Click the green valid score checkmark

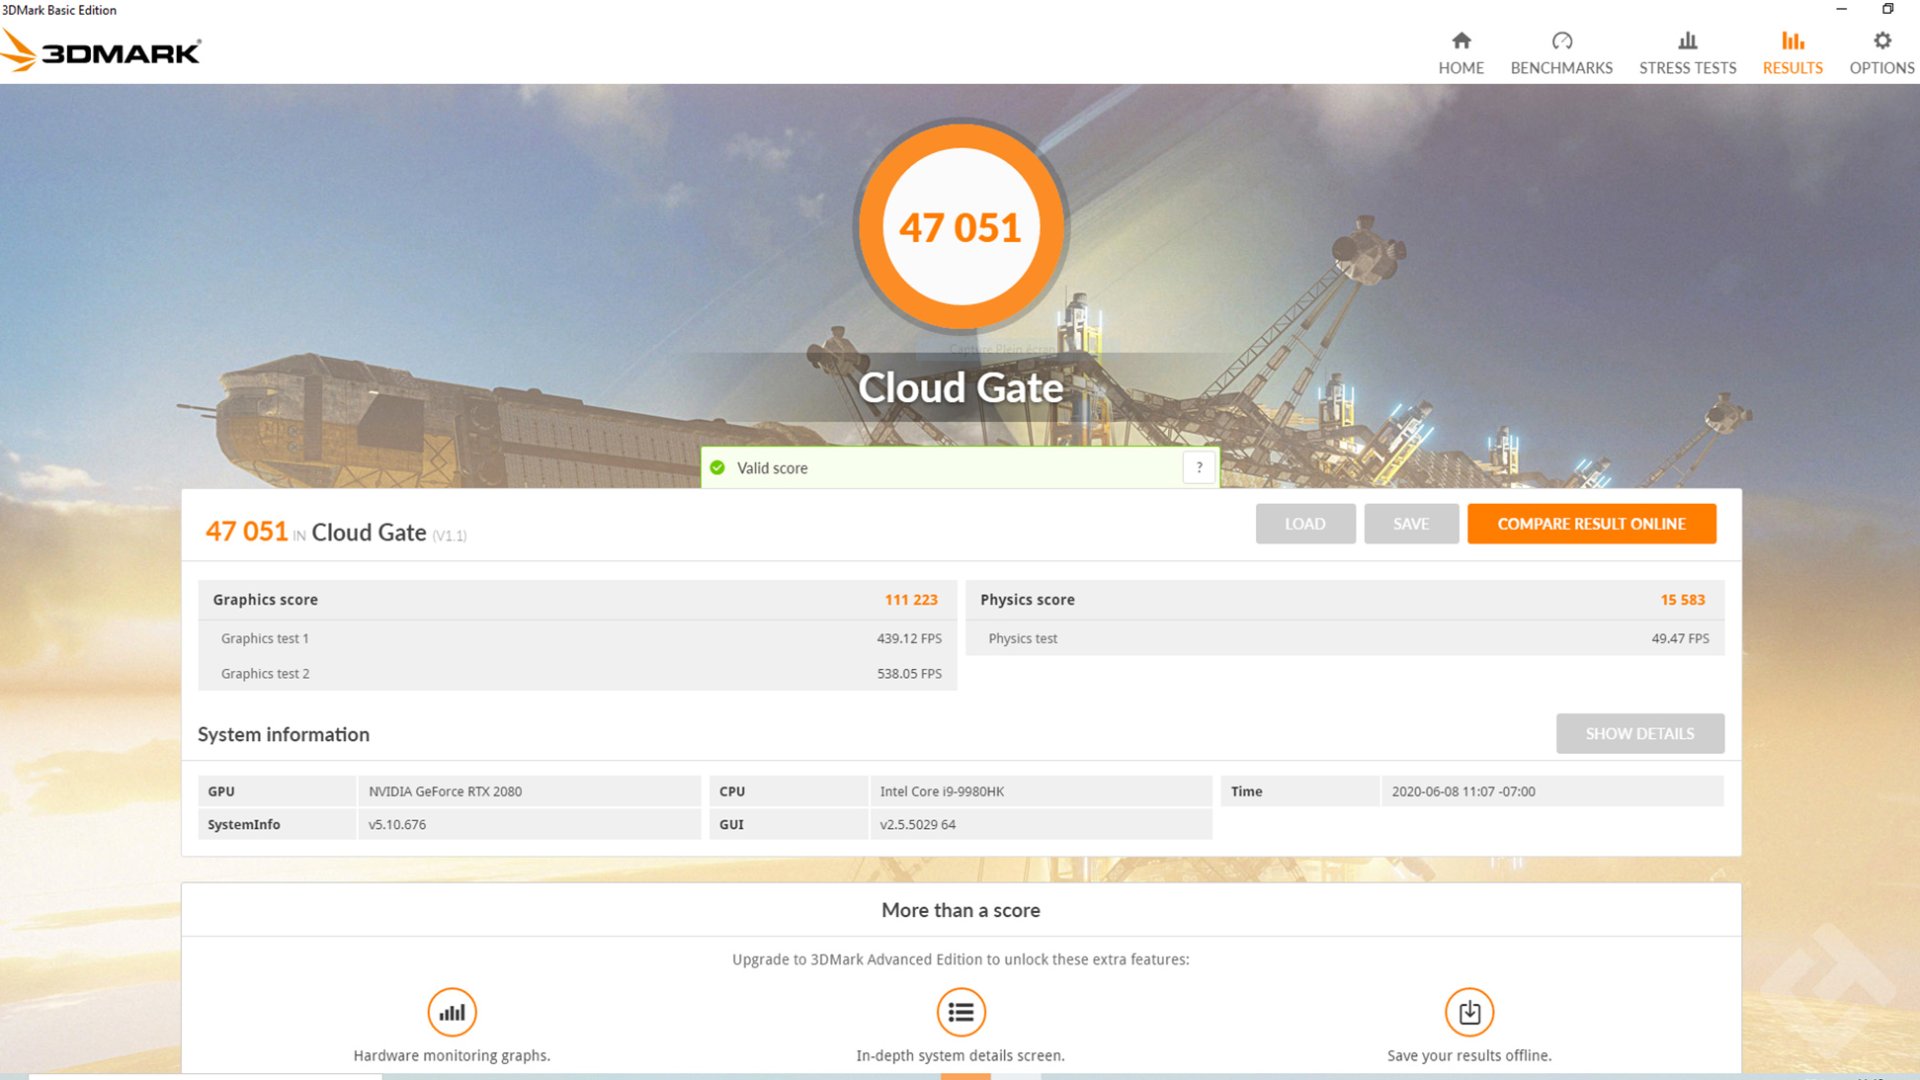(717, 467)
